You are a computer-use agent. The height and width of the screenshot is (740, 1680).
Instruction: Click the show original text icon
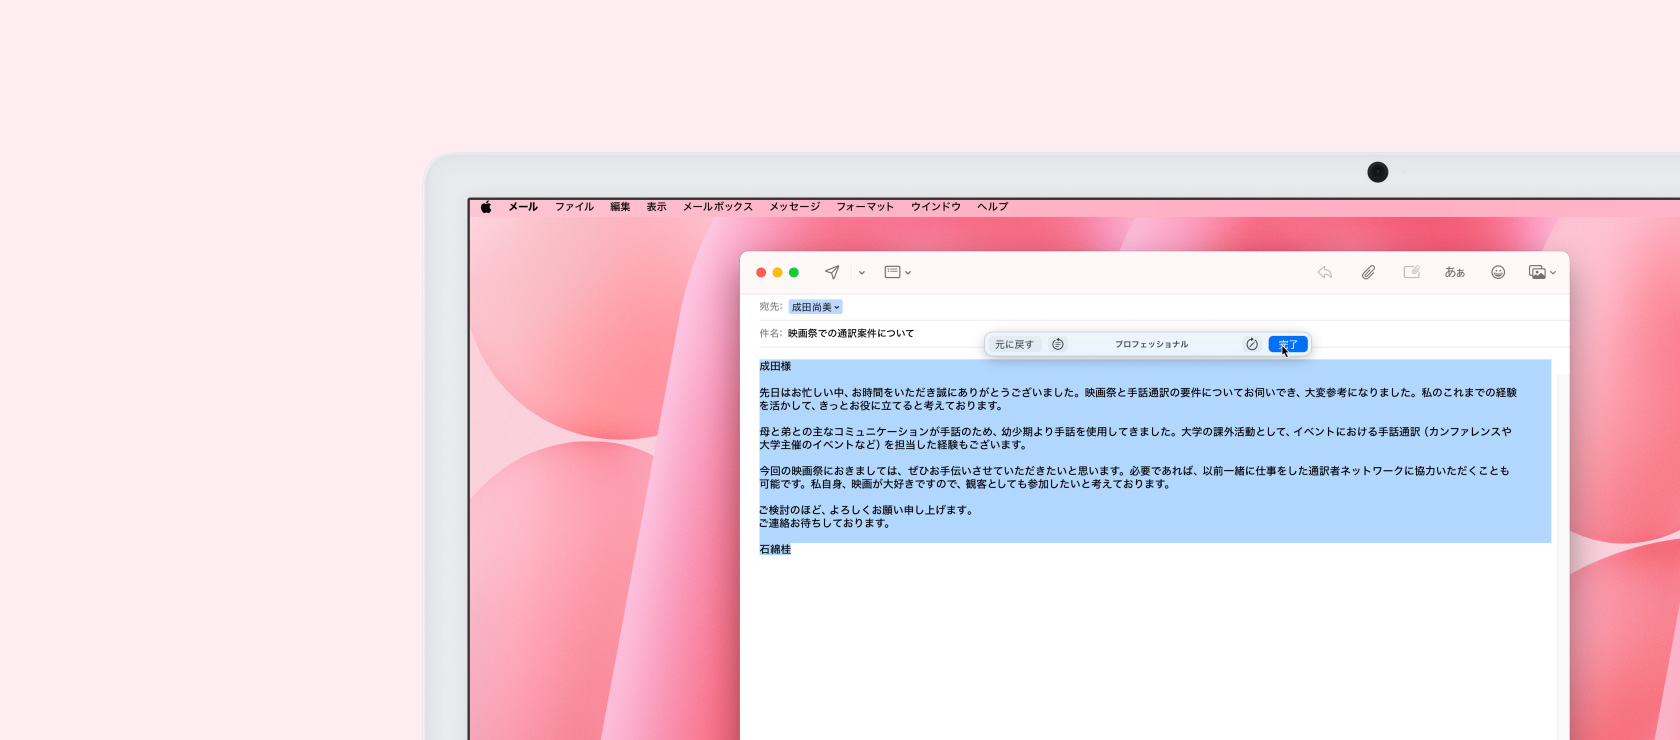click(1058, 344)
